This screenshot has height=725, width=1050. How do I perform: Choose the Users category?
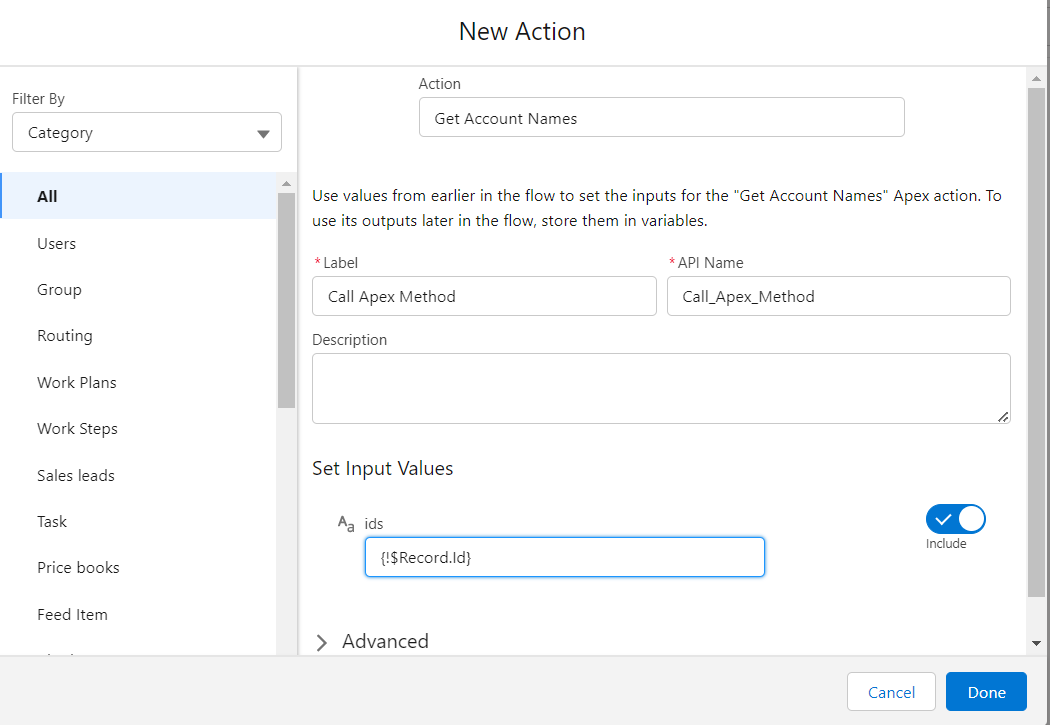(x=56, y=243)
